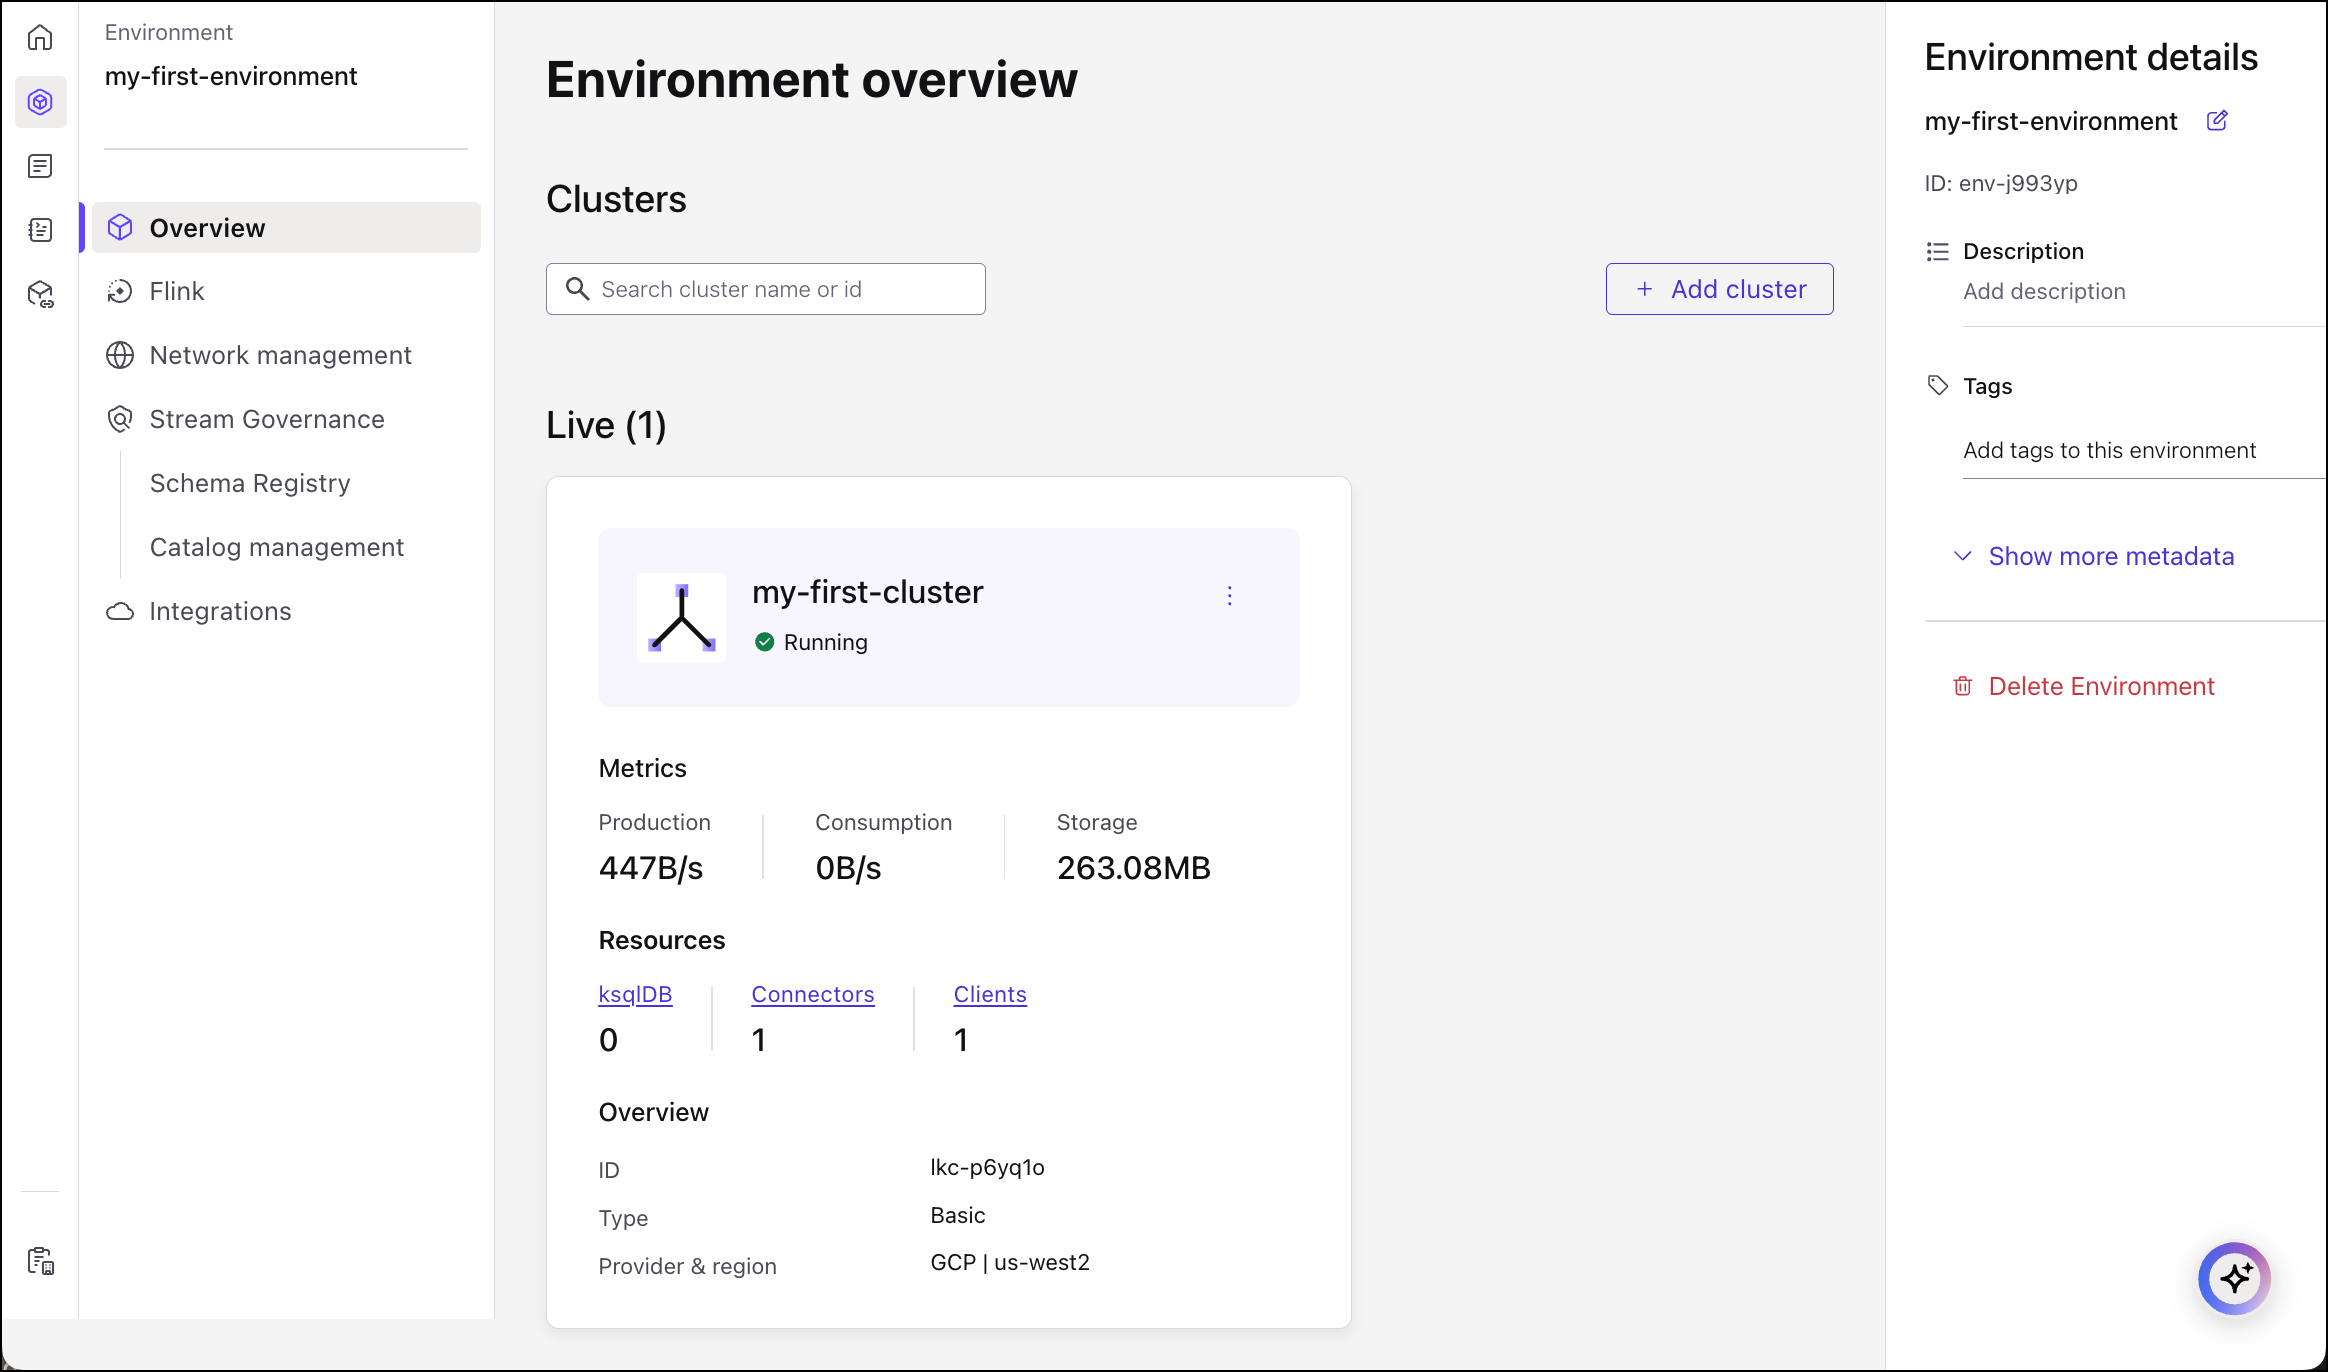Open the AI assistant sparkle button
The height and width of the screenshot is (1372, 2328).
(2234, 1278)
